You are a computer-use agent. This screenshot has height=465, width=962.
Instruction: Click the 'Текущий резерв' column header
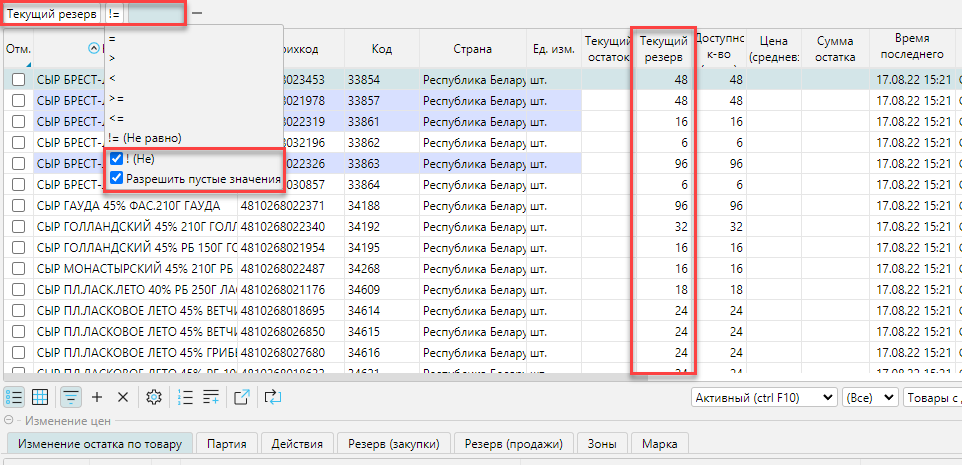(x=662, y=49)
